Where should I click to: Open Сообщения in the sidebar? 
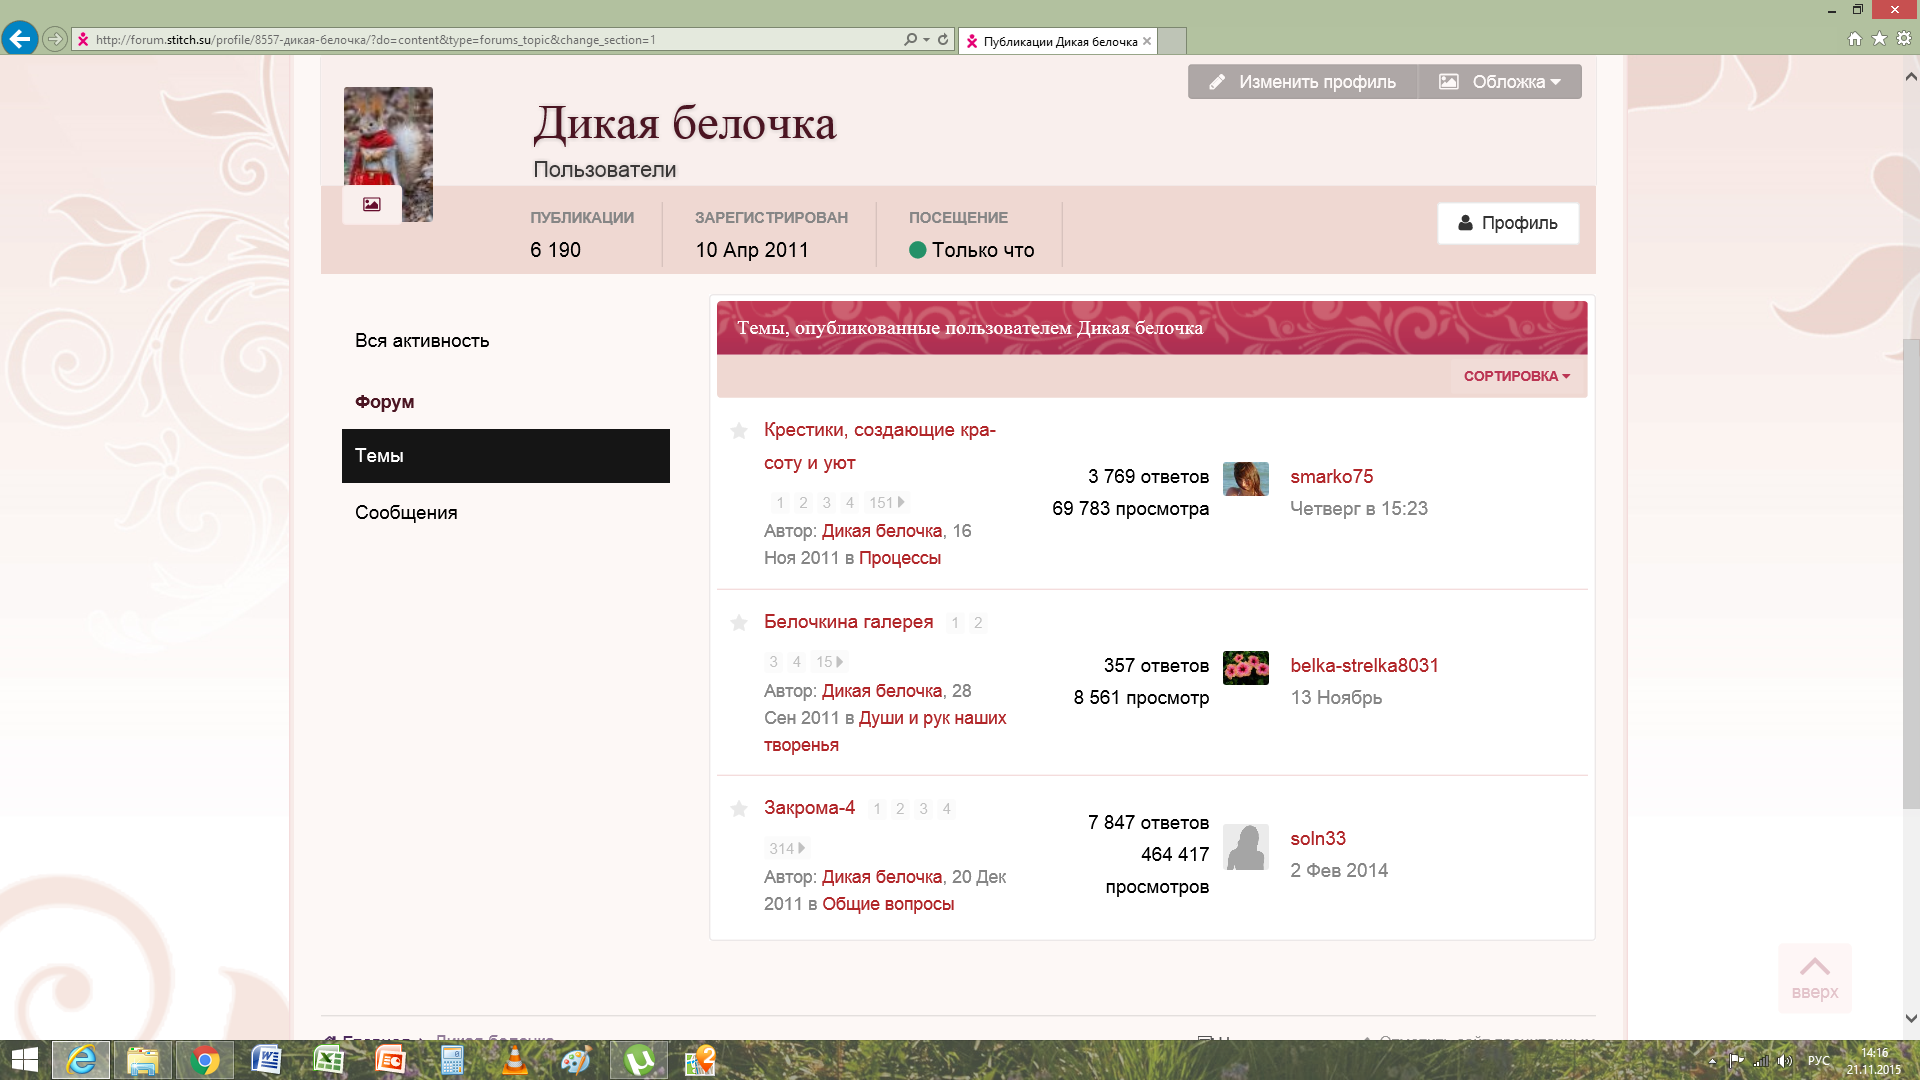click(x=406, y=513)
